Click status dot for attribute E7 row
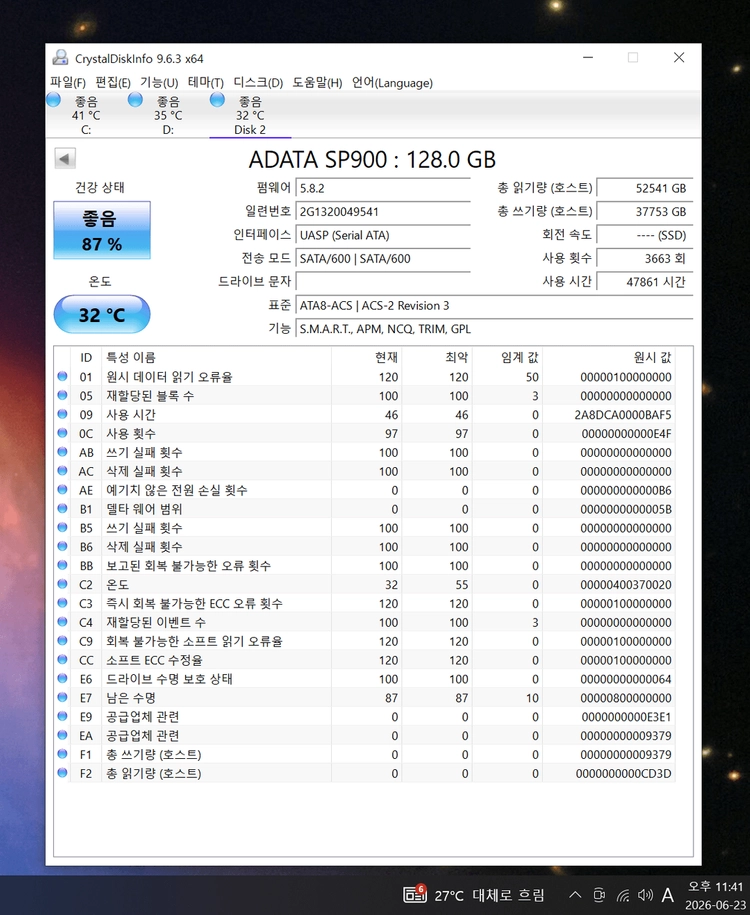The width and height of the screenshot is (750, 915). click(x=62, y=697)
